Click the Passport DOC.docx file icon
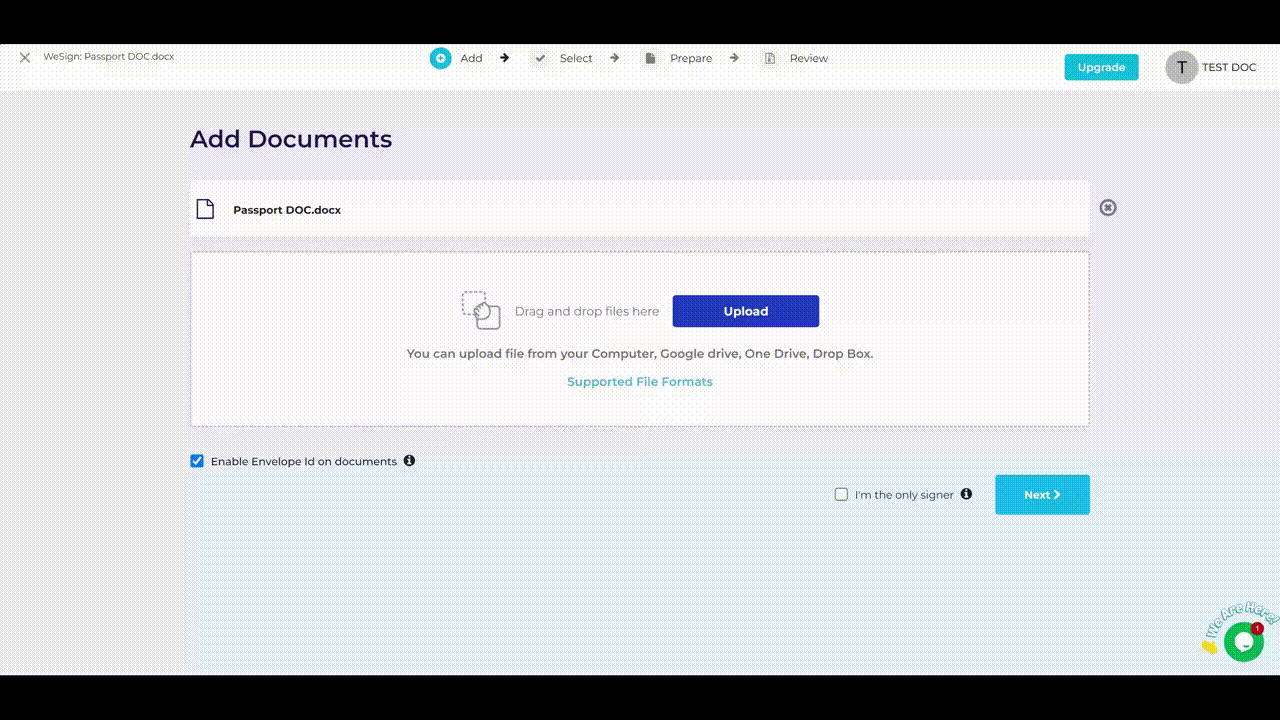 pyautogui.click(x=205, y=209)
